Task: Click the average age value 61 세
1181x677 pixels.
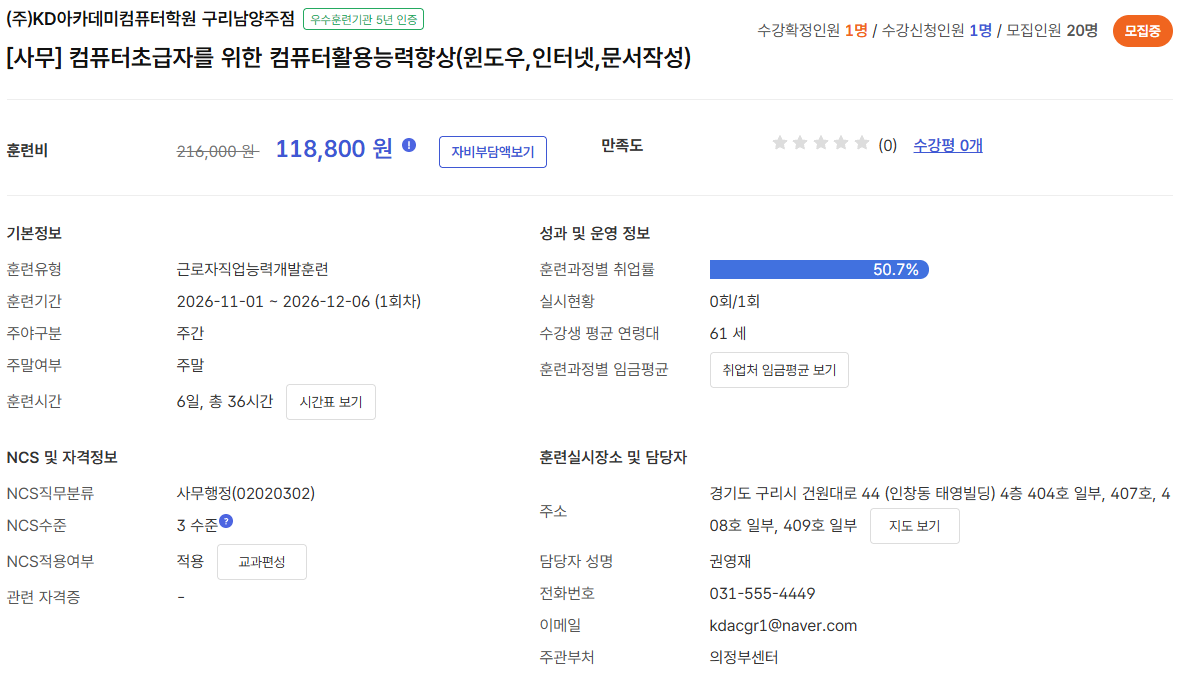Action: 728,334
